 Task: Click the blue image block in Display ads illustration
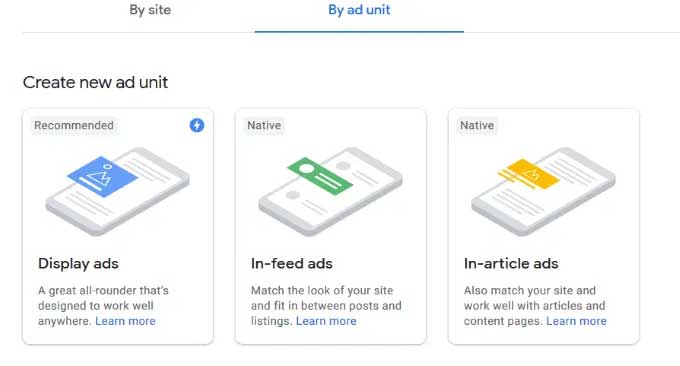(103, 176)
